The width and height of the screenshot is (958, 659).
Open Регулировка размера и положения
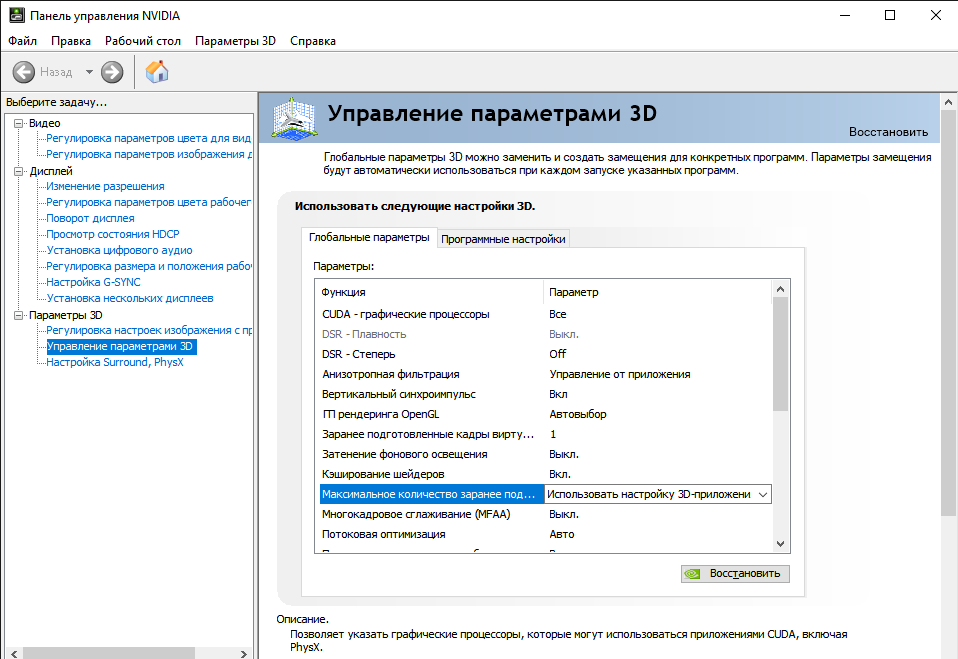[x=148, y=266]
